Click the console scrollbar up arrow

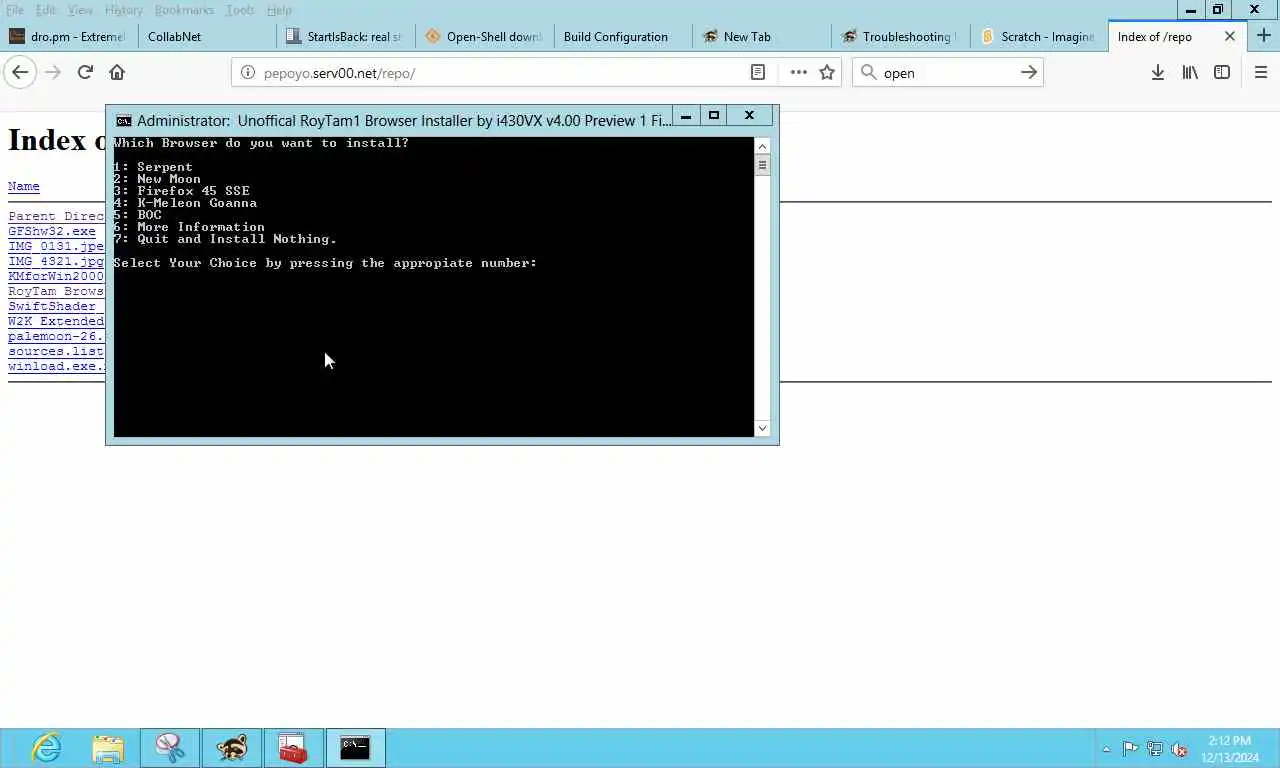[x=762, y=146]
